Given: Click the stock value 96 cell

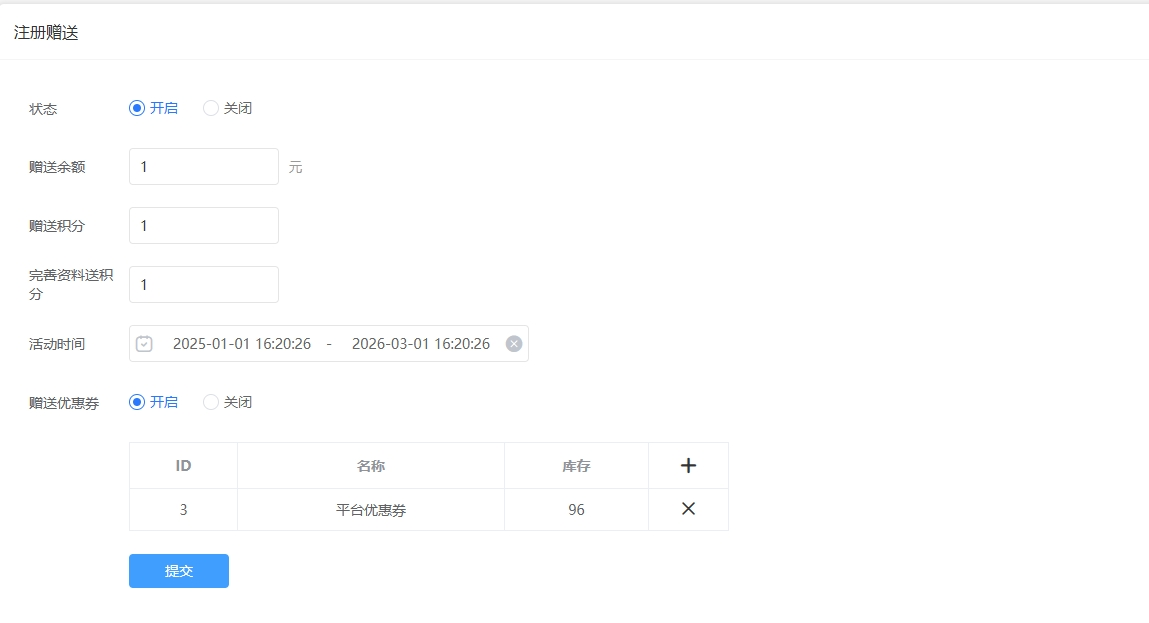Looking at the screenshot, I should click(x=576, y=510).
